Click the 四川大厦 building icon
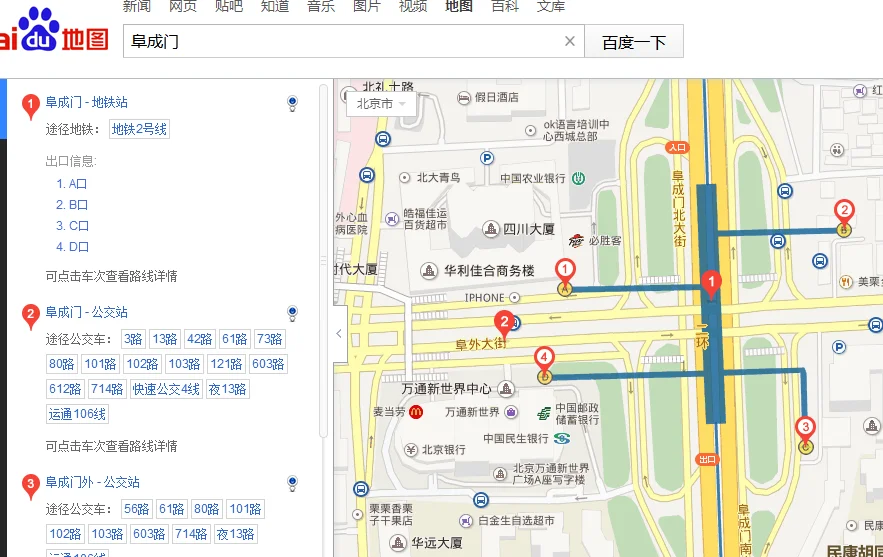This screenshot has height=557, width=883. coord(491,229)
